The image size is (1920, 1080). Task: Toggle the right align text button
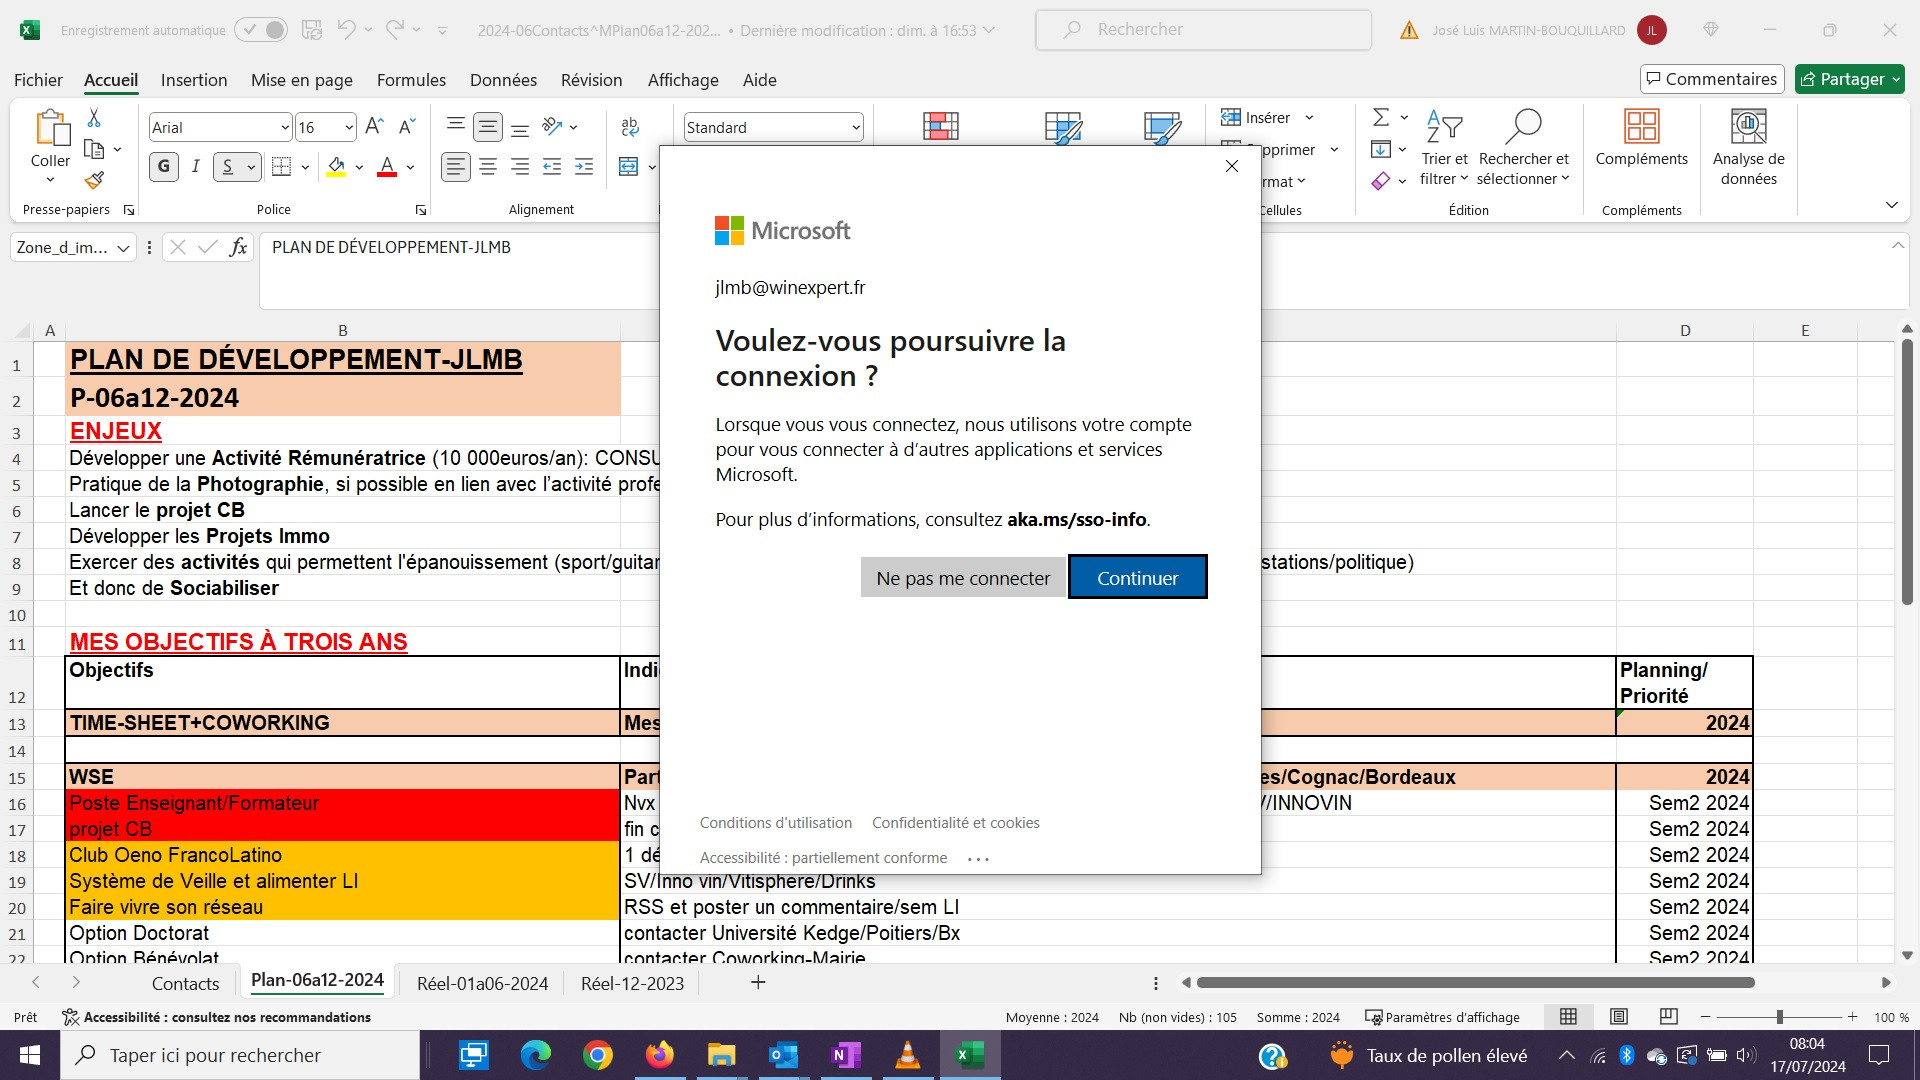pyautogui.click(x=520, y=167)
